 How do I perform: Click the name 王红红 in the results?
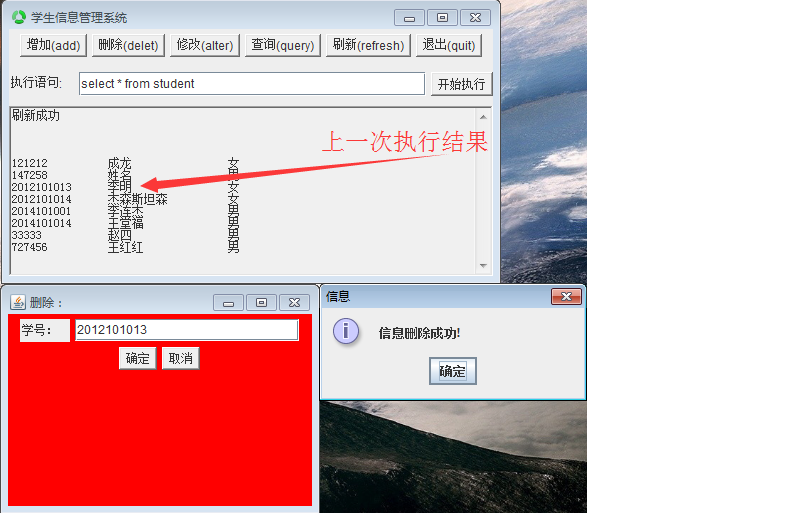point(125,248)
